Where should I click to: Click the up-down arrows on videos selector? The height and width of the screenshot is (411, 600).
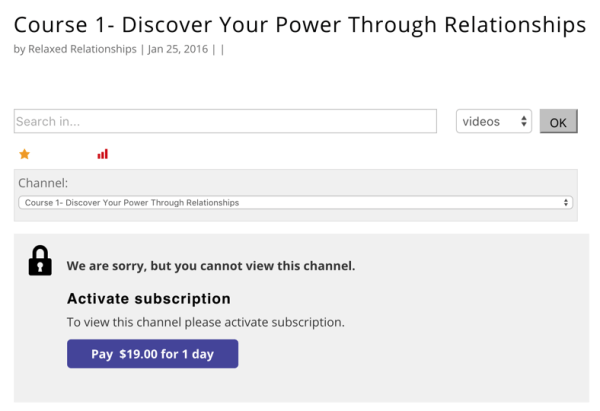coord(524,122)
